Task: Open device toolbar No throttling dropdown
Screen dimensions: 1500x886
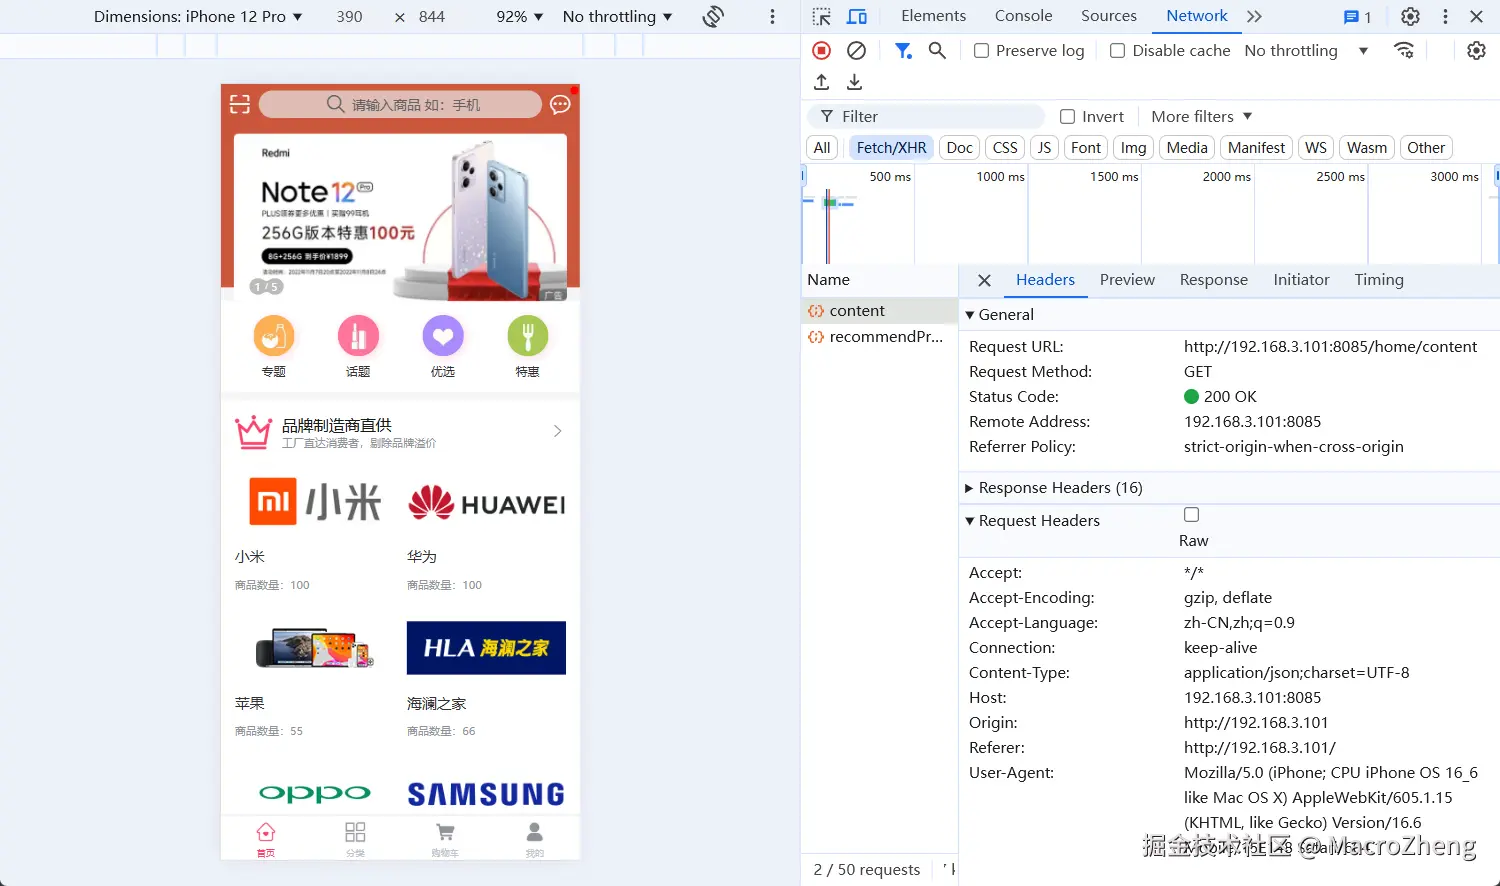Action: pyautogui.click(x=617, y=17)
